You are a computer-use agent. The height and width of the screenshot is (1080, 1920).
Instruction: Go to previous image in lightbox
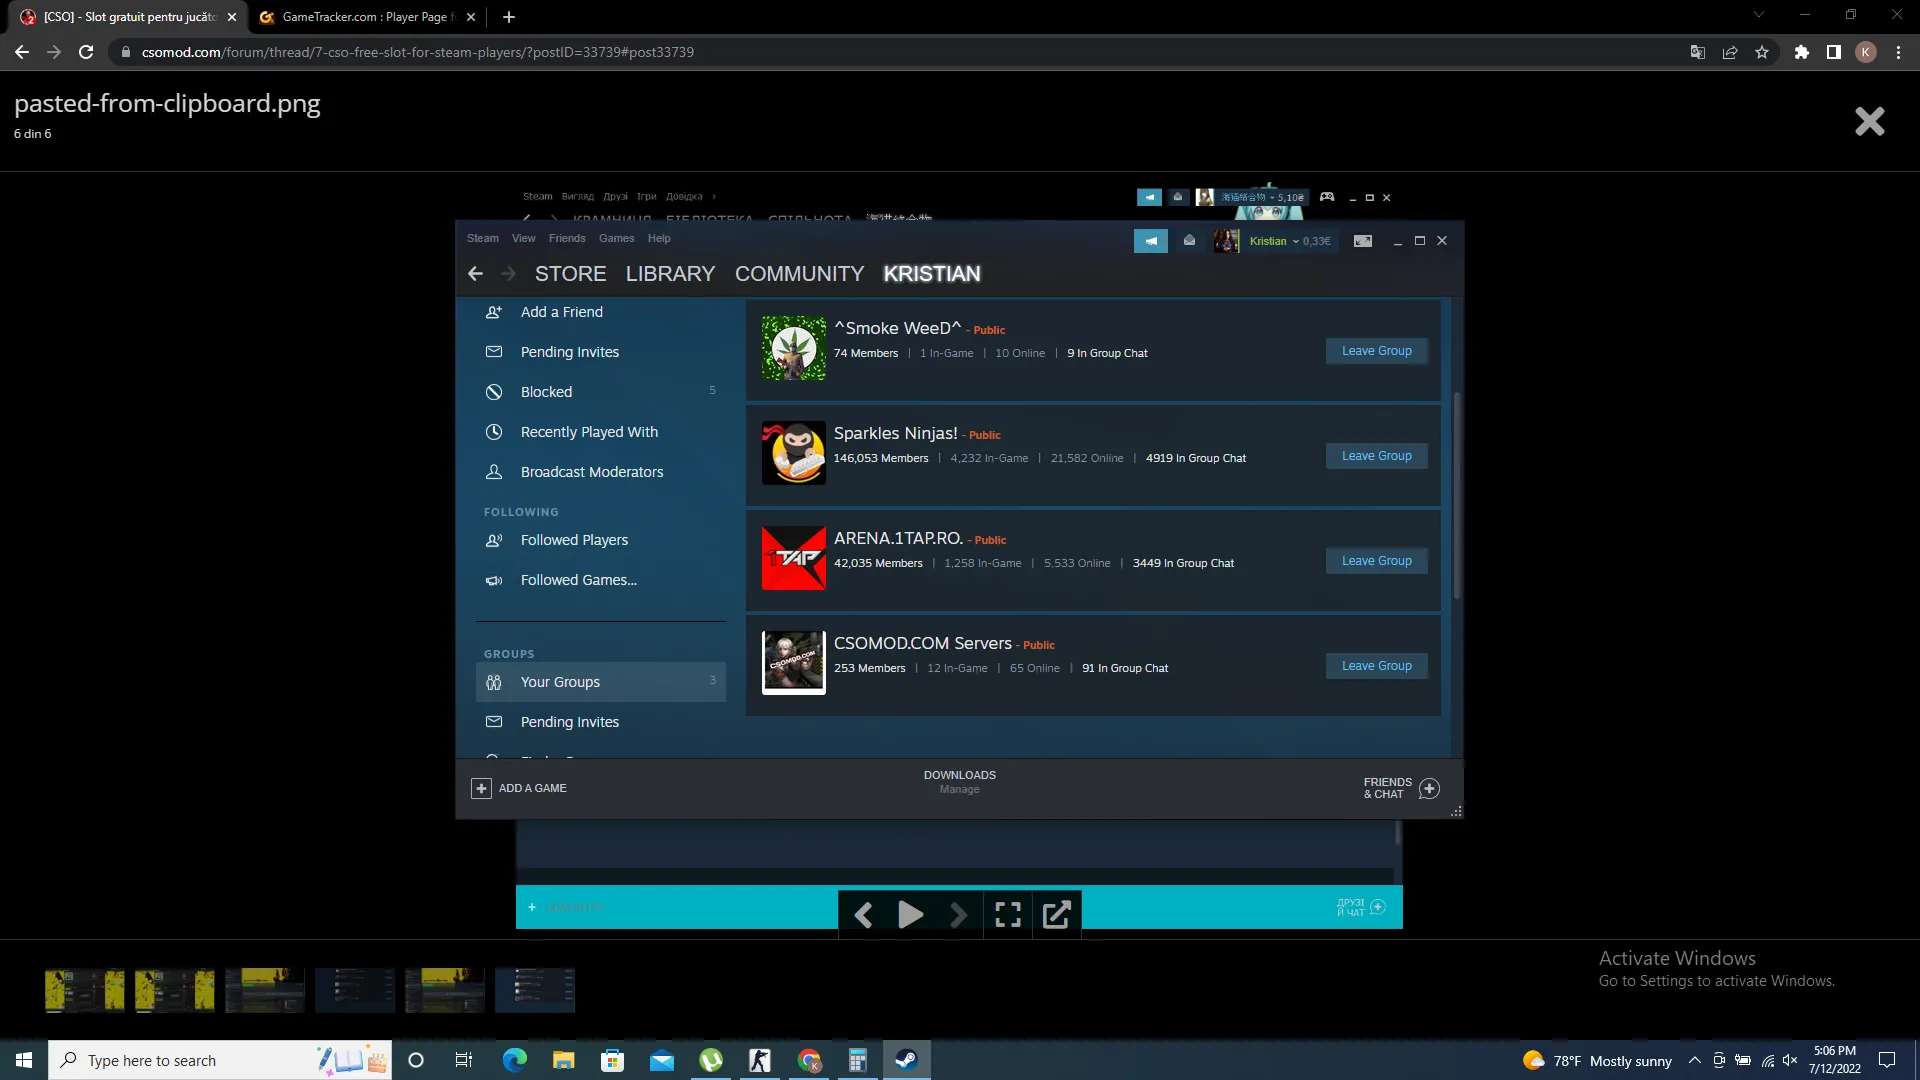point(864,914)
